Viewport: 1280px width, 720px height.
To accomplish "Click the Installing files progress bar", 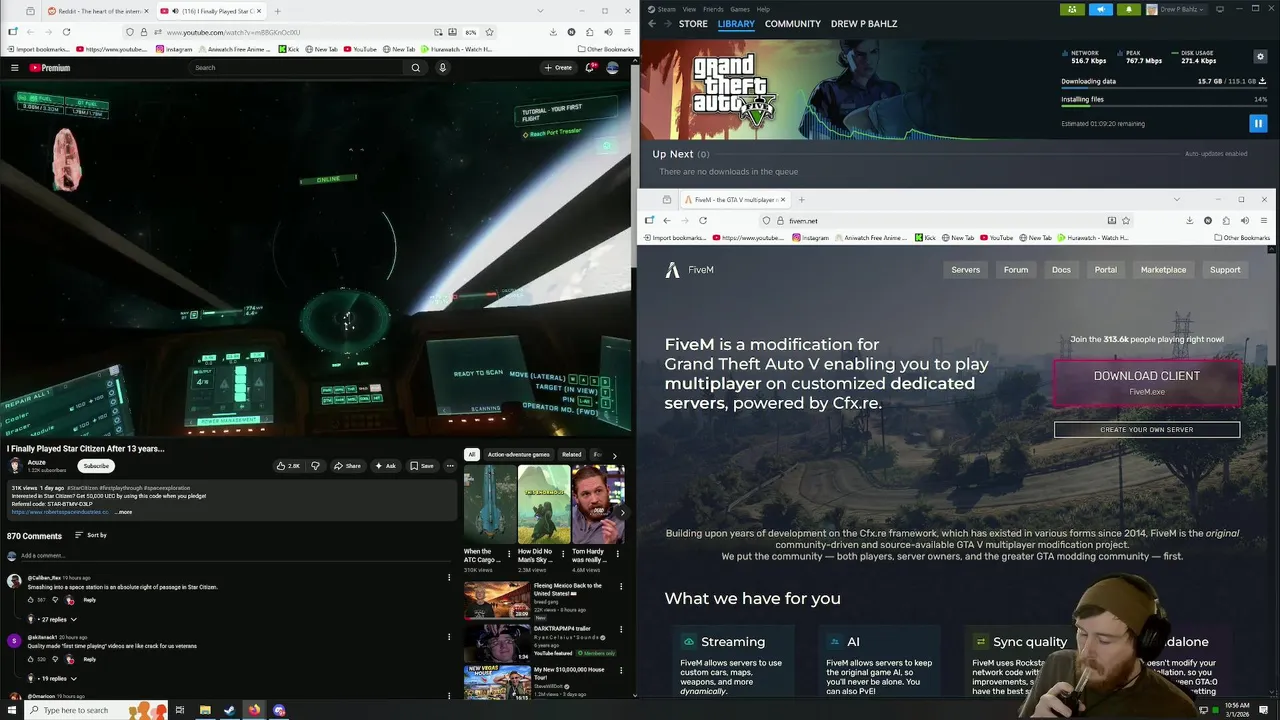I will [1164, 107].
